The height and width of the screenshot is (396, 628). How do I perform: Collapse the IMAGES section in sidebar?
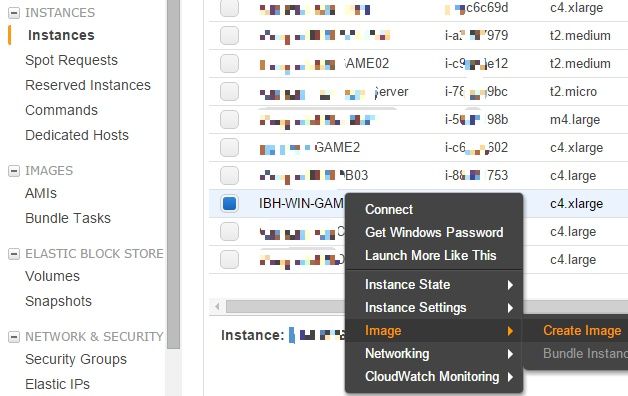tap(14, 171)
